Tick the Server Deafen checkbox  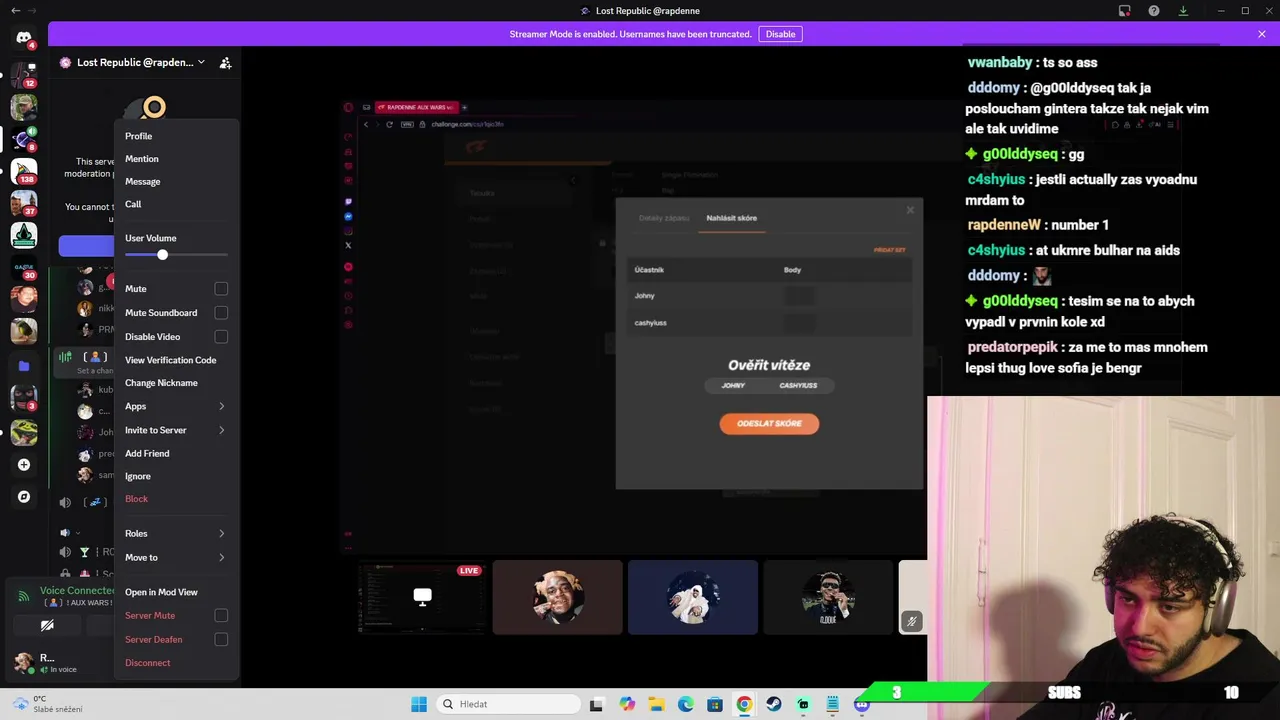tap(221, 639)
